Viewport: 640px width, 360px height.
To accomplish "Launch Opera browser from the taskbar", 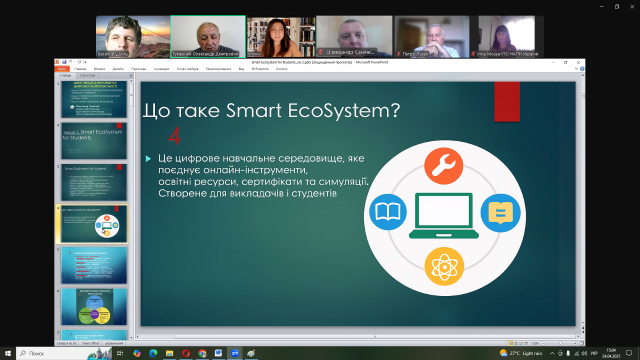I will coord(186,353).
